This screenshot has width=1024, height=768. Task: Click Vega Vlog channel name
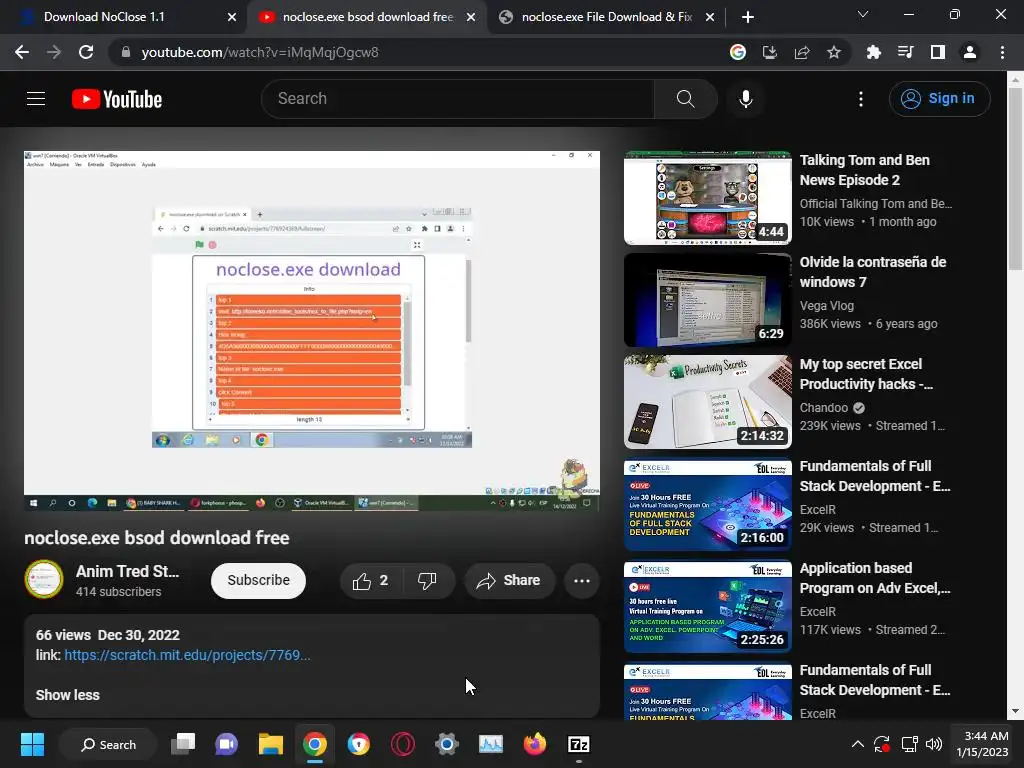(x=826, y=306)
